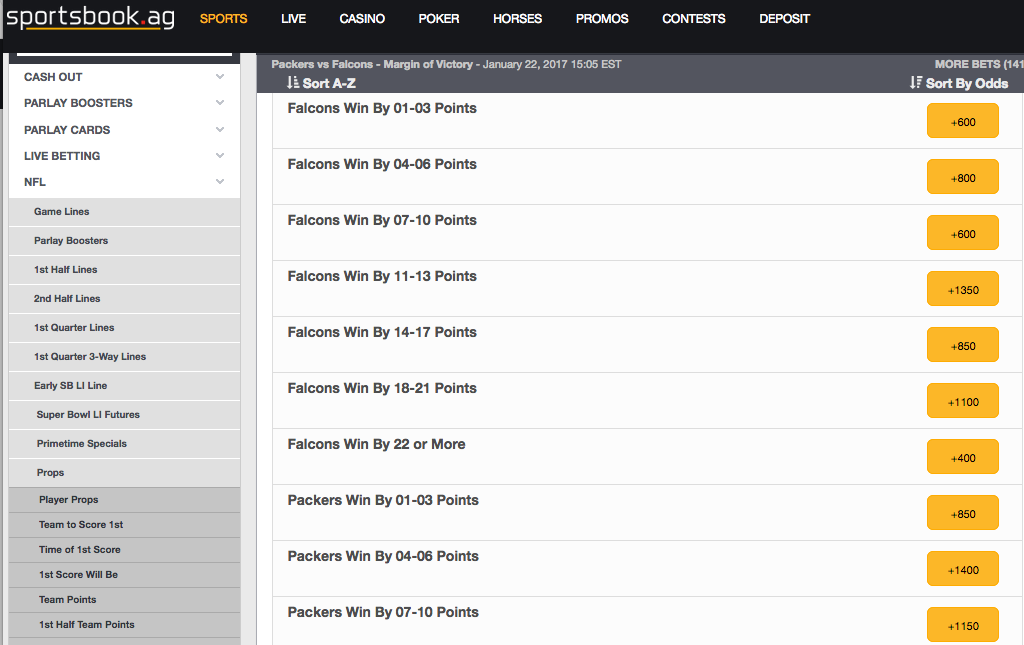This screenshot has width=1024, height=645.
Task: Go to the CASINO section
Action: tap(362, 19)
